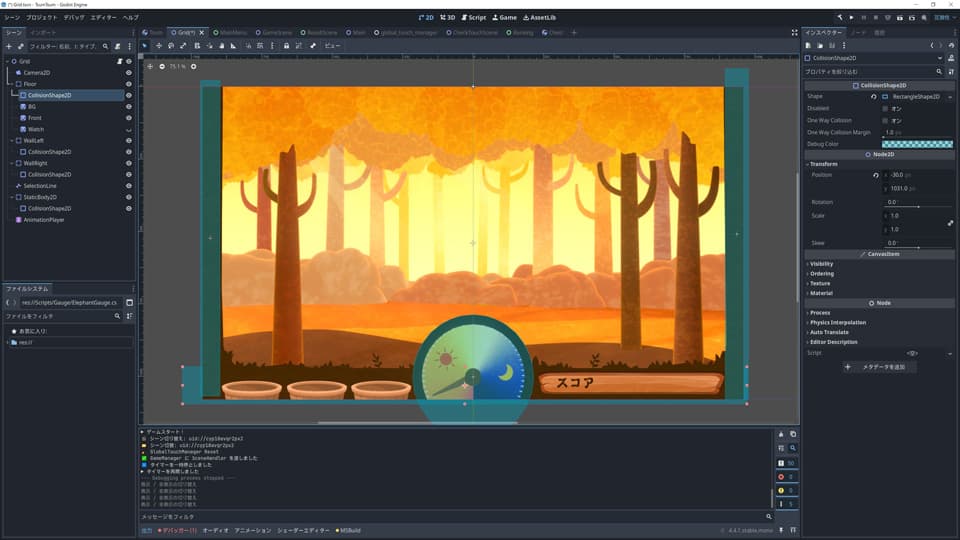
Task: Toggle error messages filter in output
Action: tap(787, 476)
